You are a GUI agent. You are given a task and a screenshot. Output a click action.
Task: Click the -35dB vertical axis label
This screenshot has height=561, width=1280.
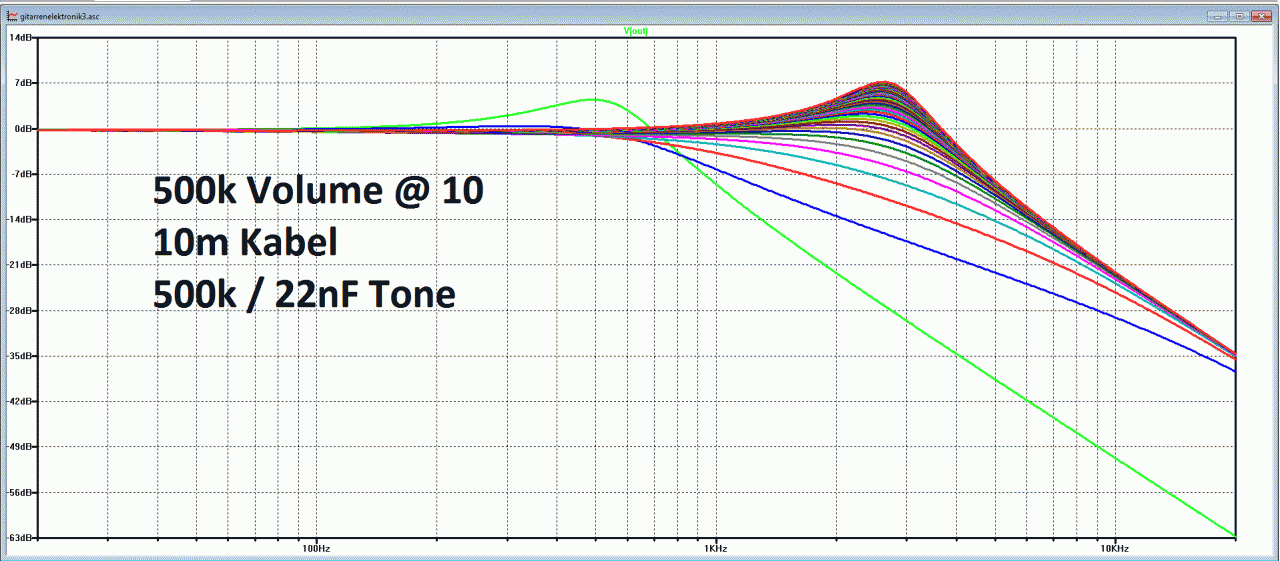tap(19, 356)
